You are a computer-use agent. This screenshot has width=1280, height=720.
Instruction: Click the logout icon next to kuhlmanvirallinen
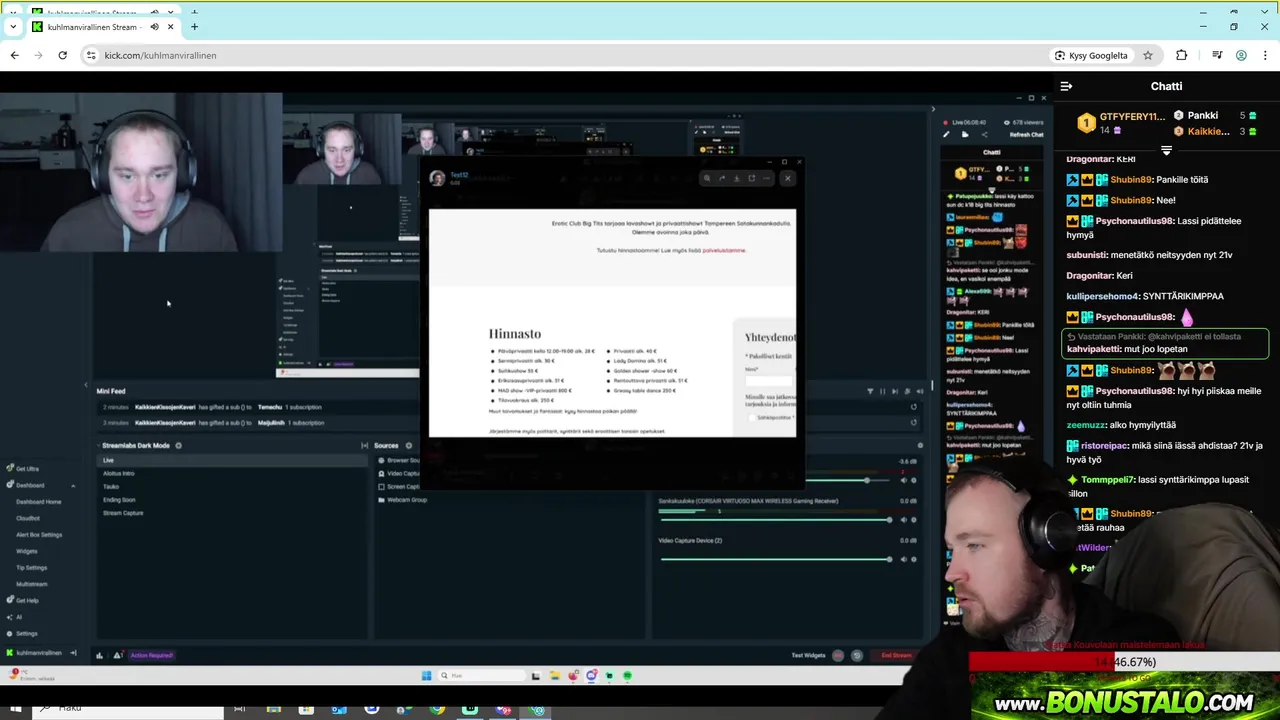(x=73, y=653)
